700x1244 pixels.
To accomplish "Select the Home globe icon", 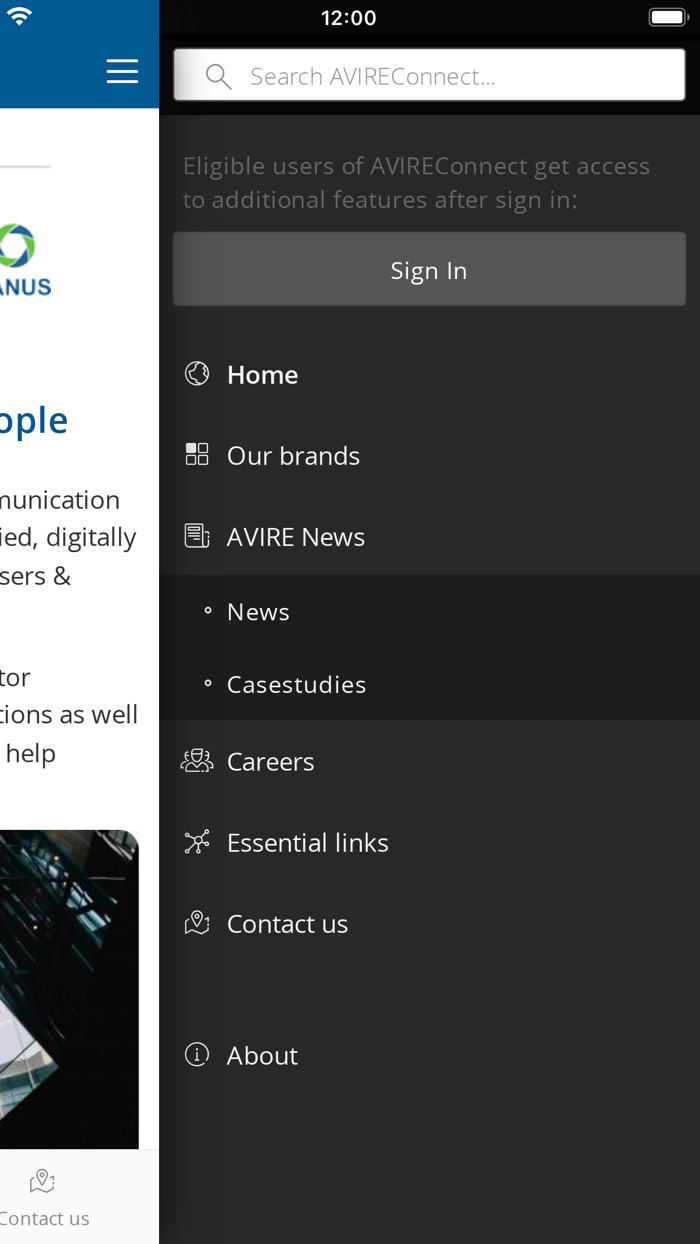I will point(196,373).
